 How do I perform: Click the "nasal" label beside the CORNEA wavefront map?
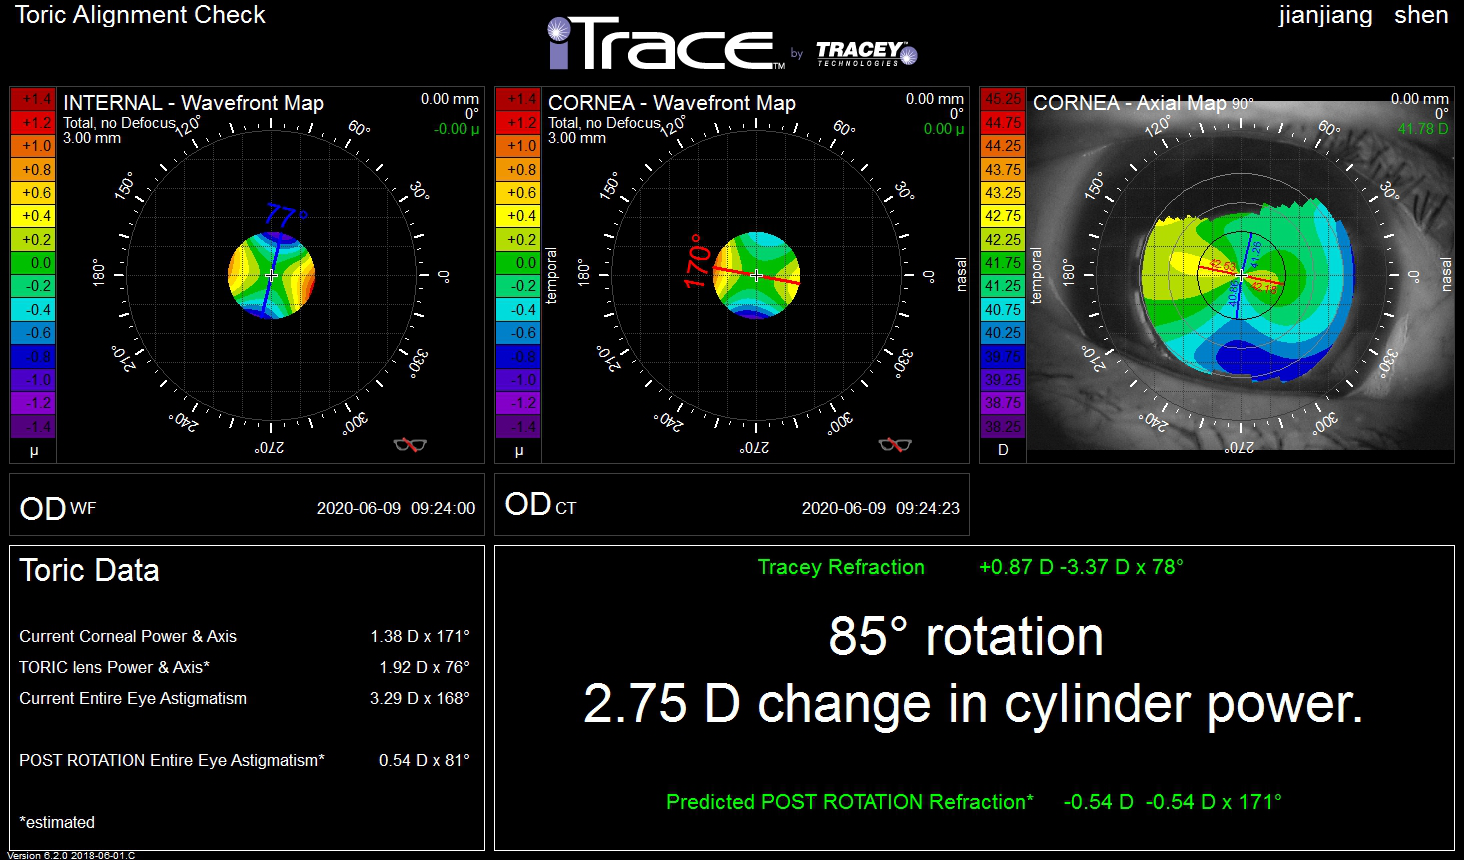[962, 275]
